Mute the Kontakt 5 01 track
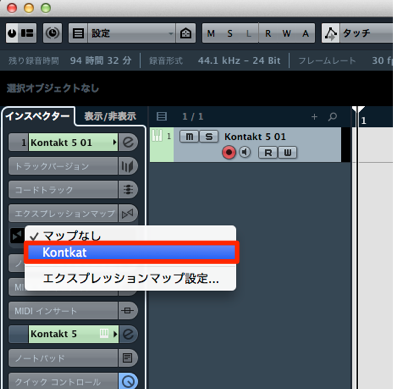The image size is (393, 389). pyautogui.click(x=189, y=136)
